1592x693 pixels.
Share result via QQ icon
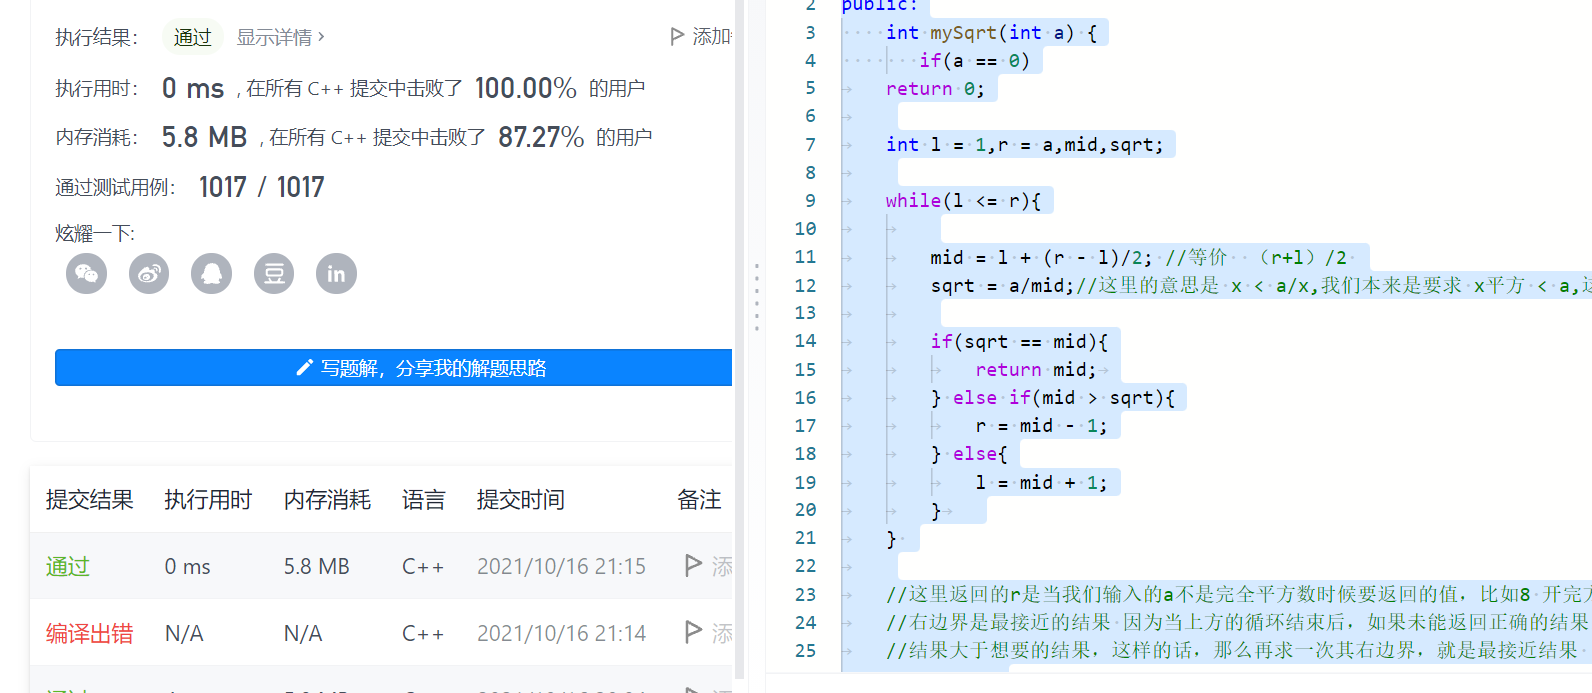click(x=212, y=274)
